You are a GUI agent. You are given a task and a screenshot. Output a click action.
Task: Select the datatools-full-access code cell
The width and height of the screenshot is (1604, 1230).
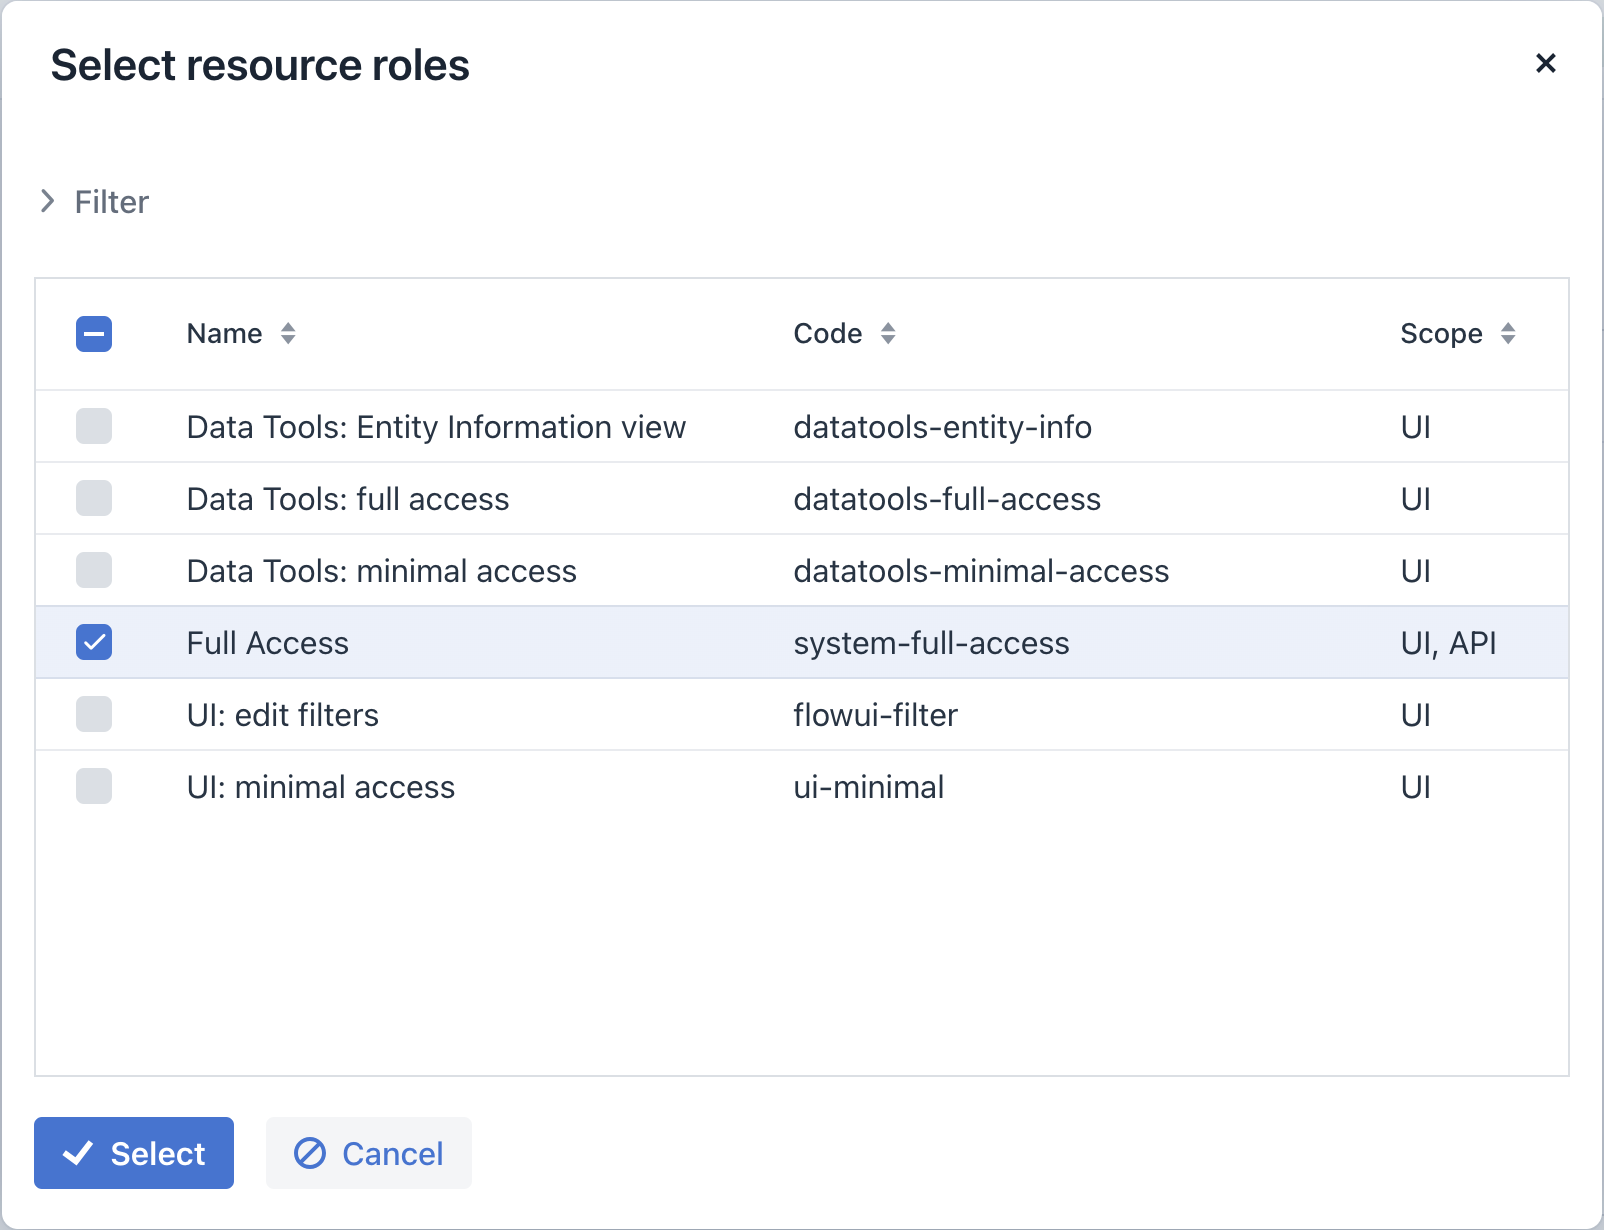tap(947, 499)
